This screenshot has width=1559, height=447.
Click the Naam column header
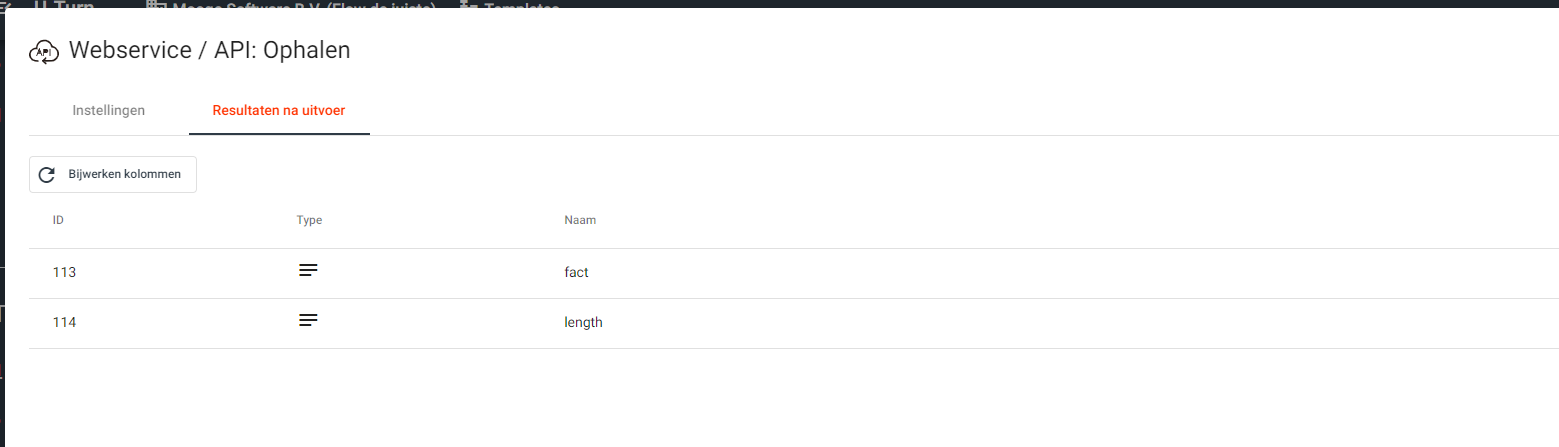pyautogui.click(x=580, y=220)
